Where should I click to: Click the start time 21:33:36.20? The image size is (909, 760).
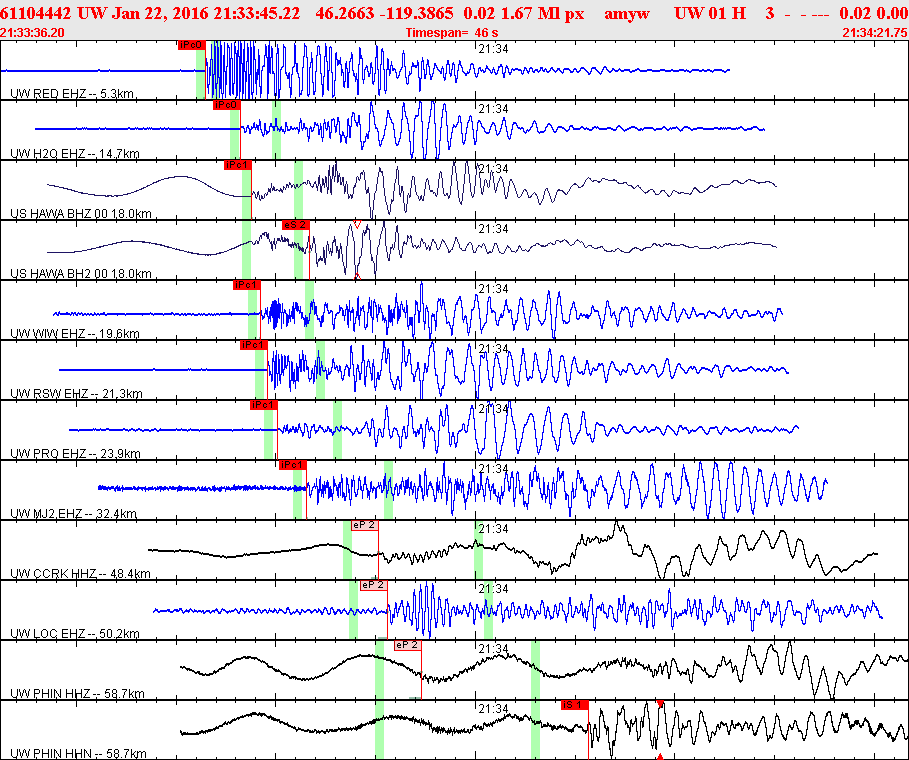(32, 32)
